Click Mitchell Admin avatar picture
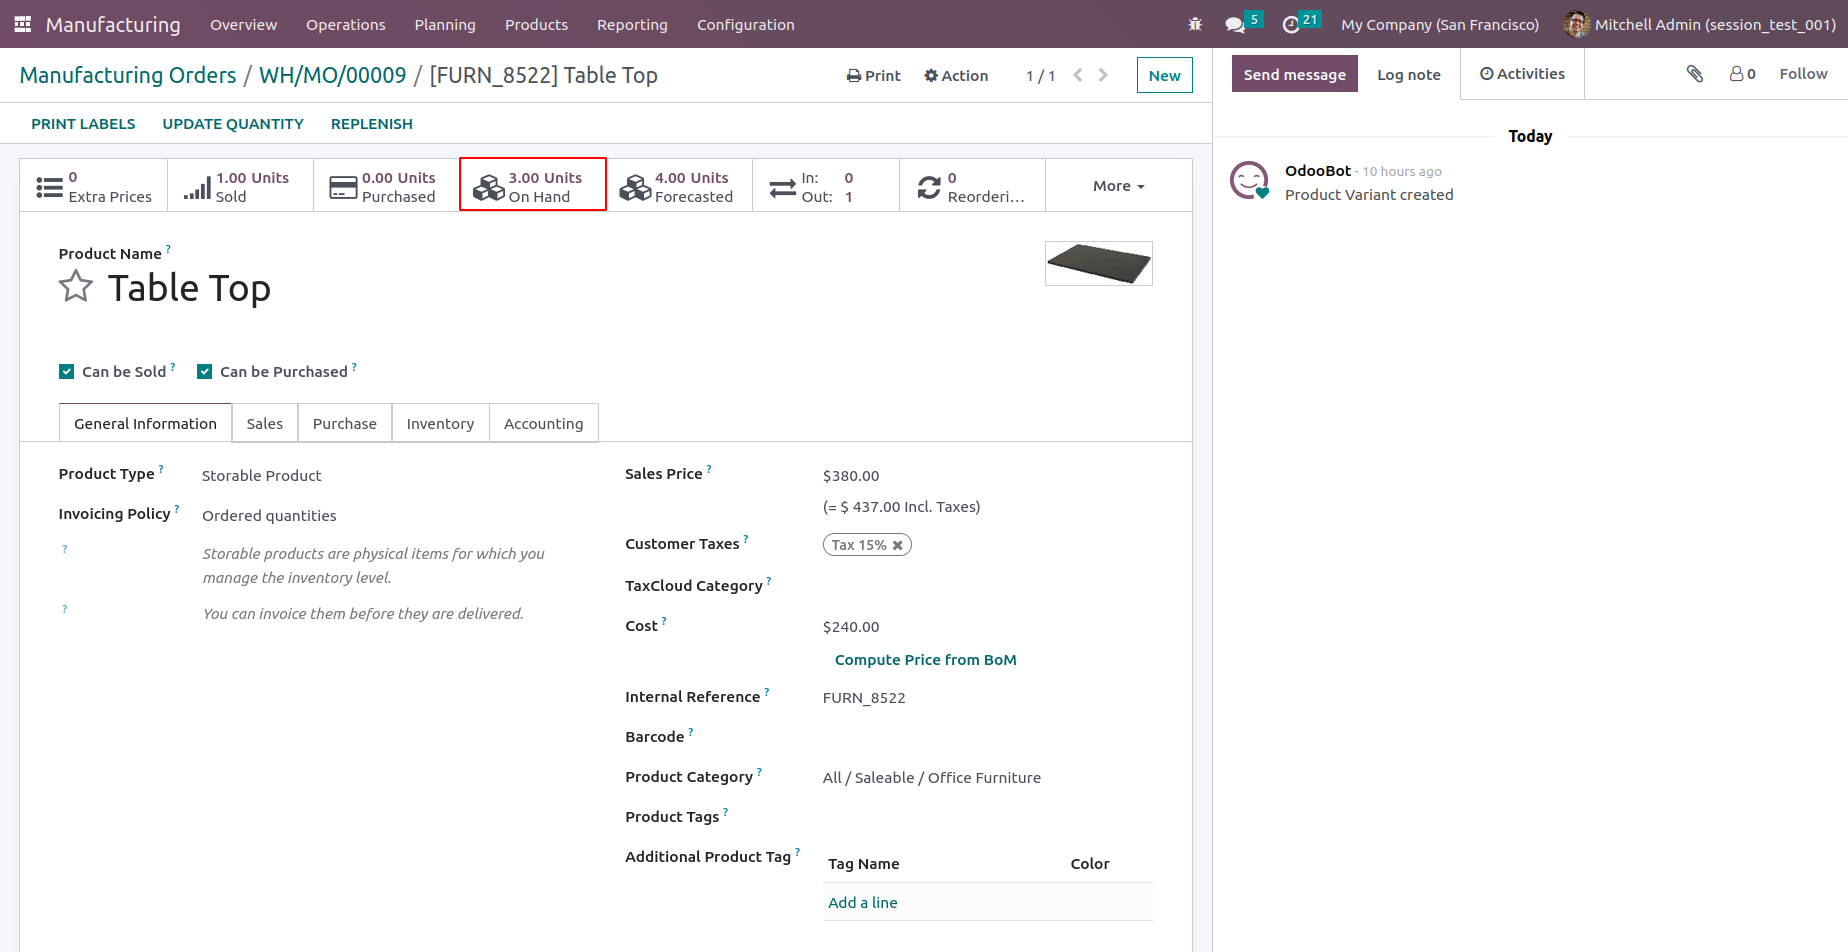The width and height of the screenshot is (1848, 952). [x=1576, y=24]
